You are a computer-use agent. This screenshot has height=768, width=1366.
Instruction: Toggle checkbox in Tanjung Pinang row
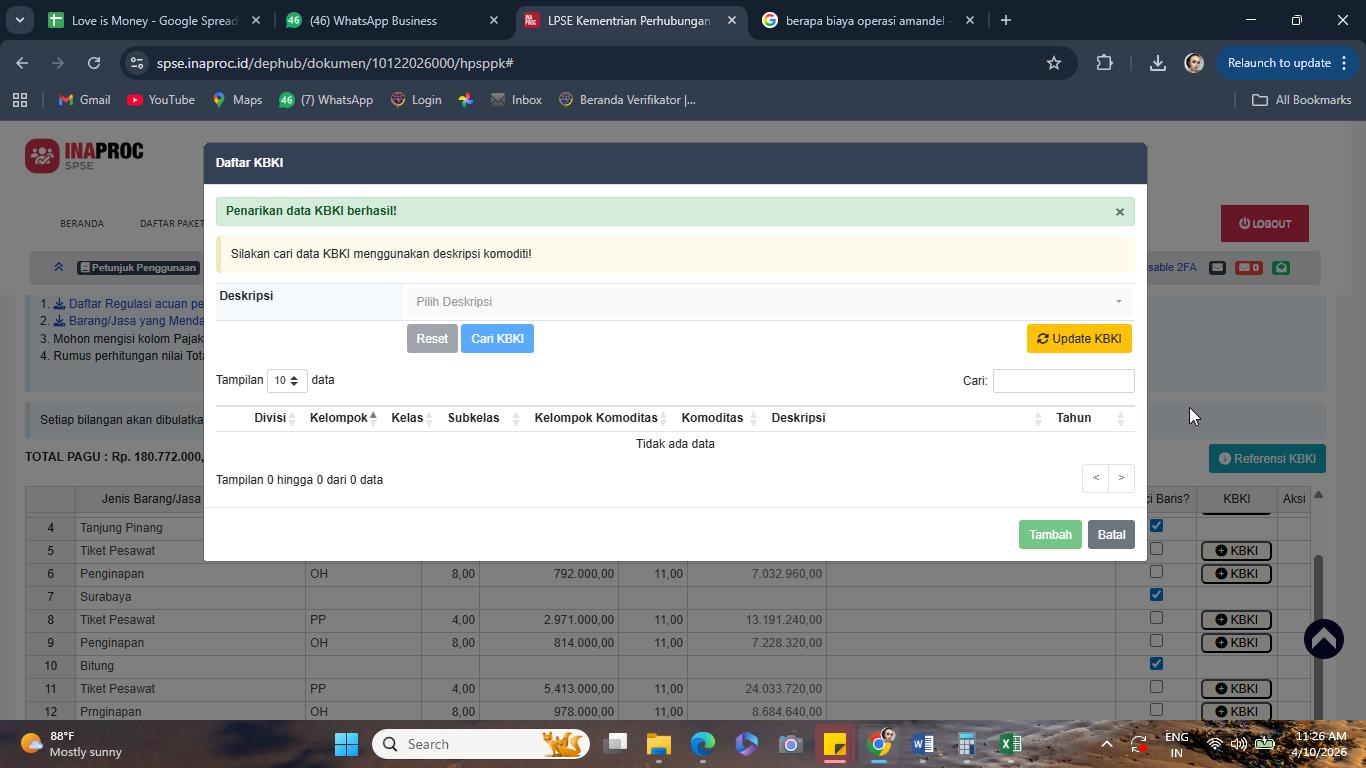1156,526
